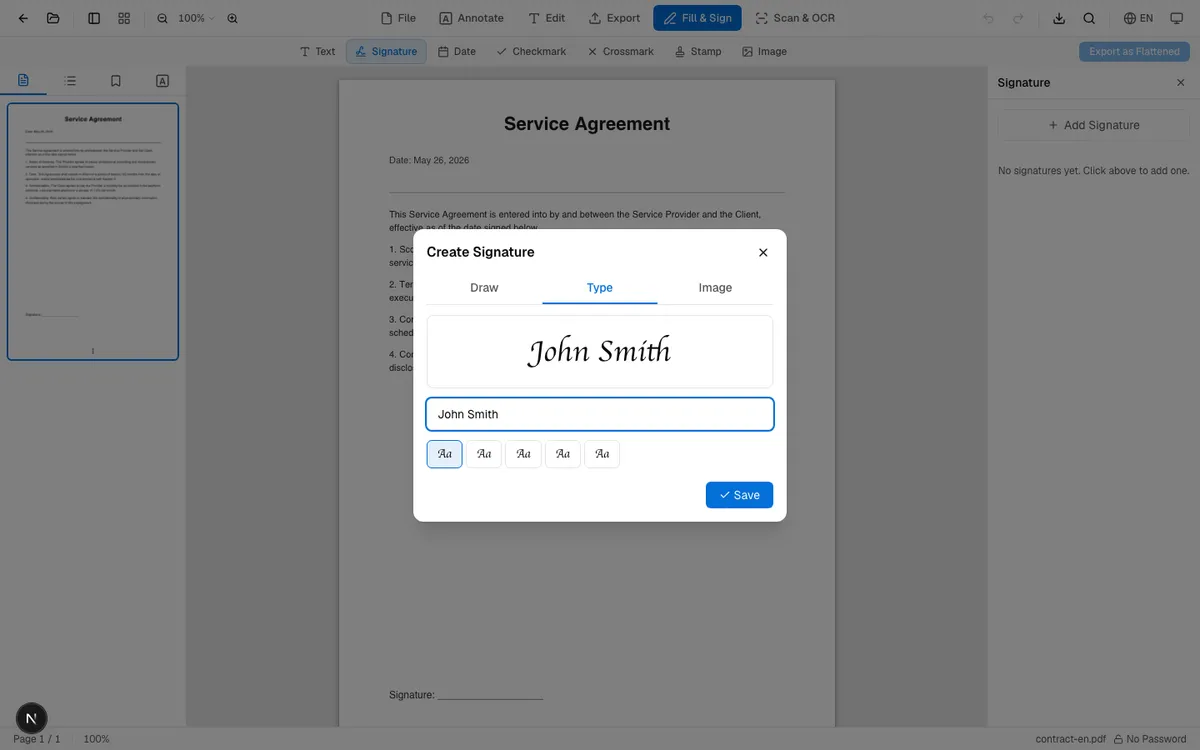Select the Text fill tool
Image resolution: width=1200 pixels, height=750 pixels.
coord(318,51)
